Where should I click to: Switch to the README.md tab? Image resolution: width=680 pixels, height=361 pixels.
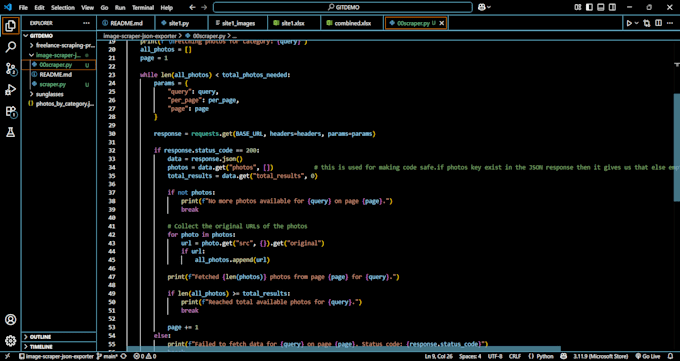(x=126, y=23)
